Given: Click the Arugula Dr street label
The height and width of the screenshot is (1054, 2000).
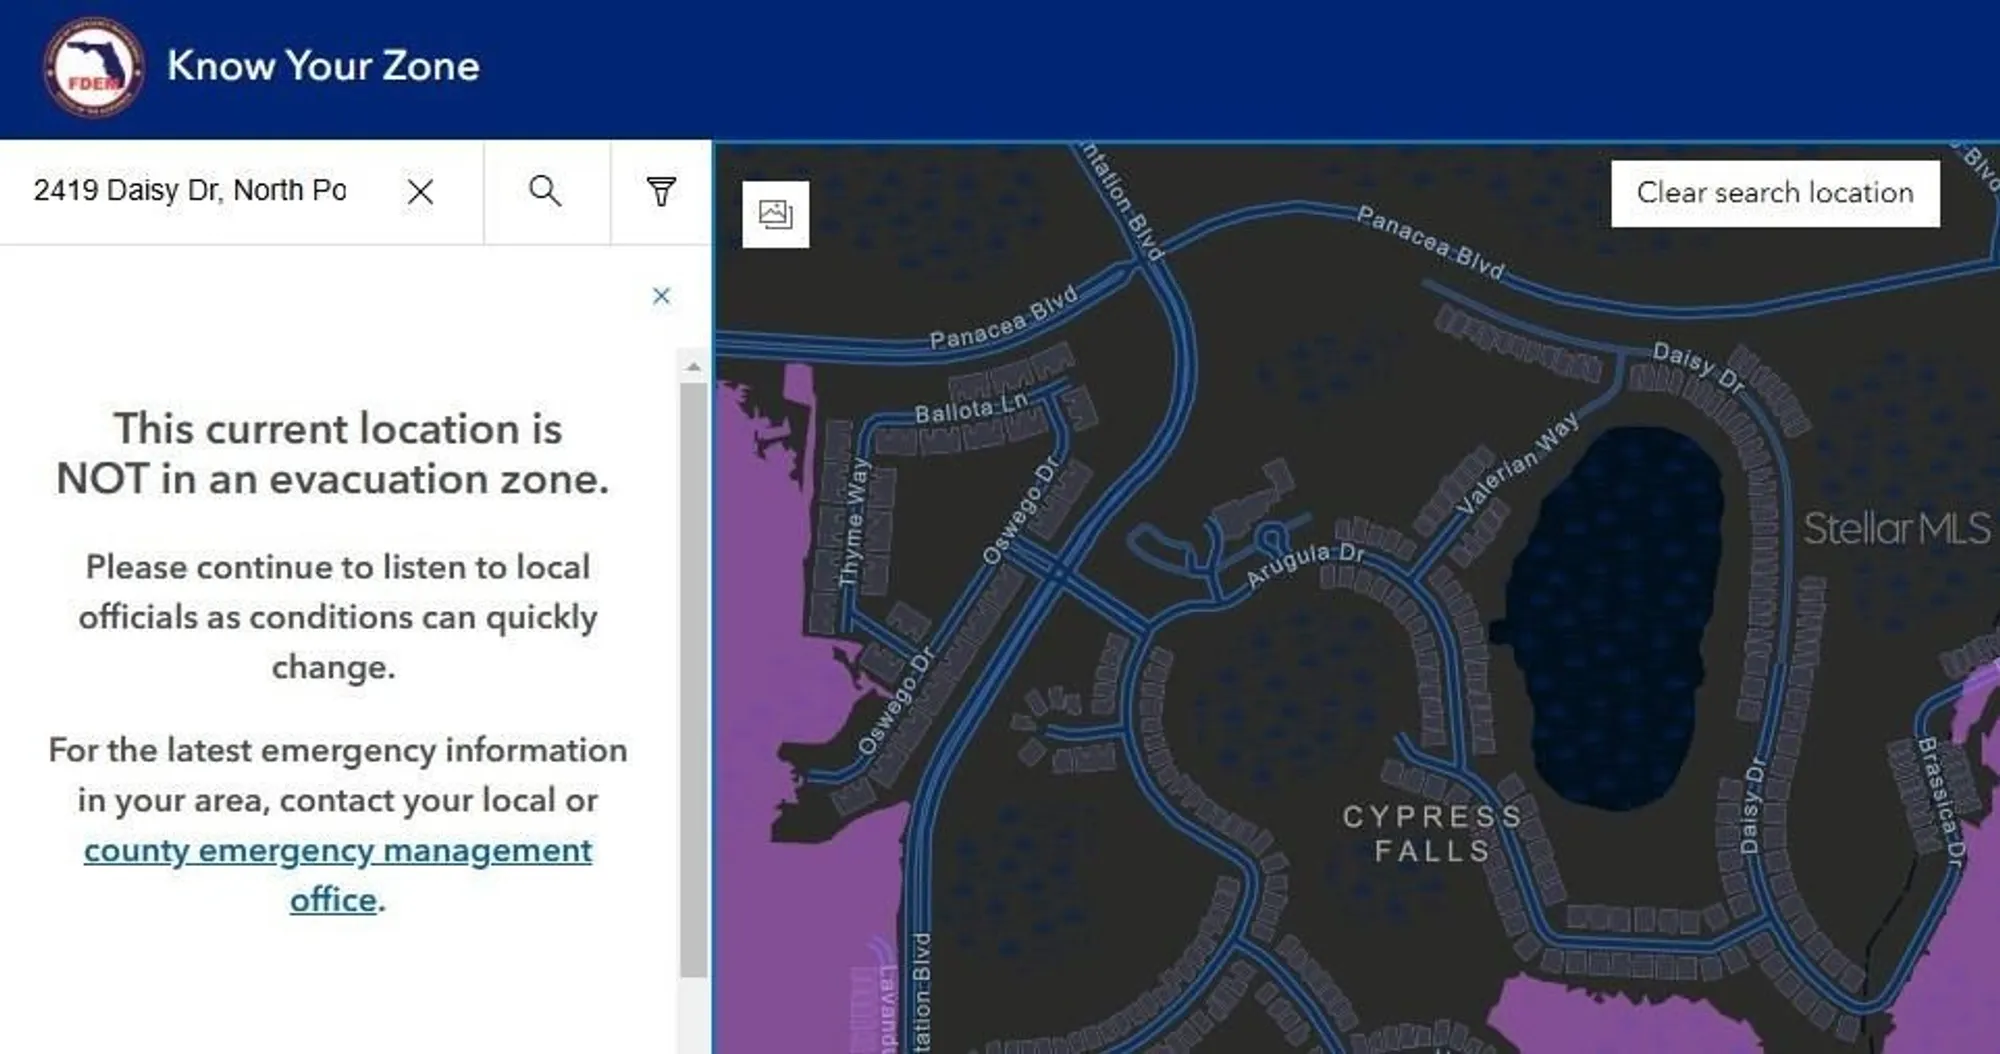Looking at the screenshot, I should pyautogui.click(x=1304, y=564).
